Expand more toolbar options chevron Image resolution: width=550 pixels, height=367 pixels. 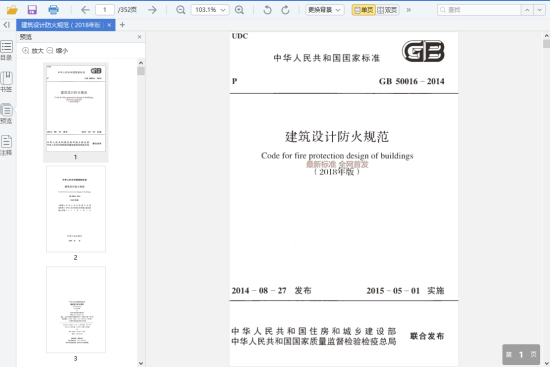(409, 10)
